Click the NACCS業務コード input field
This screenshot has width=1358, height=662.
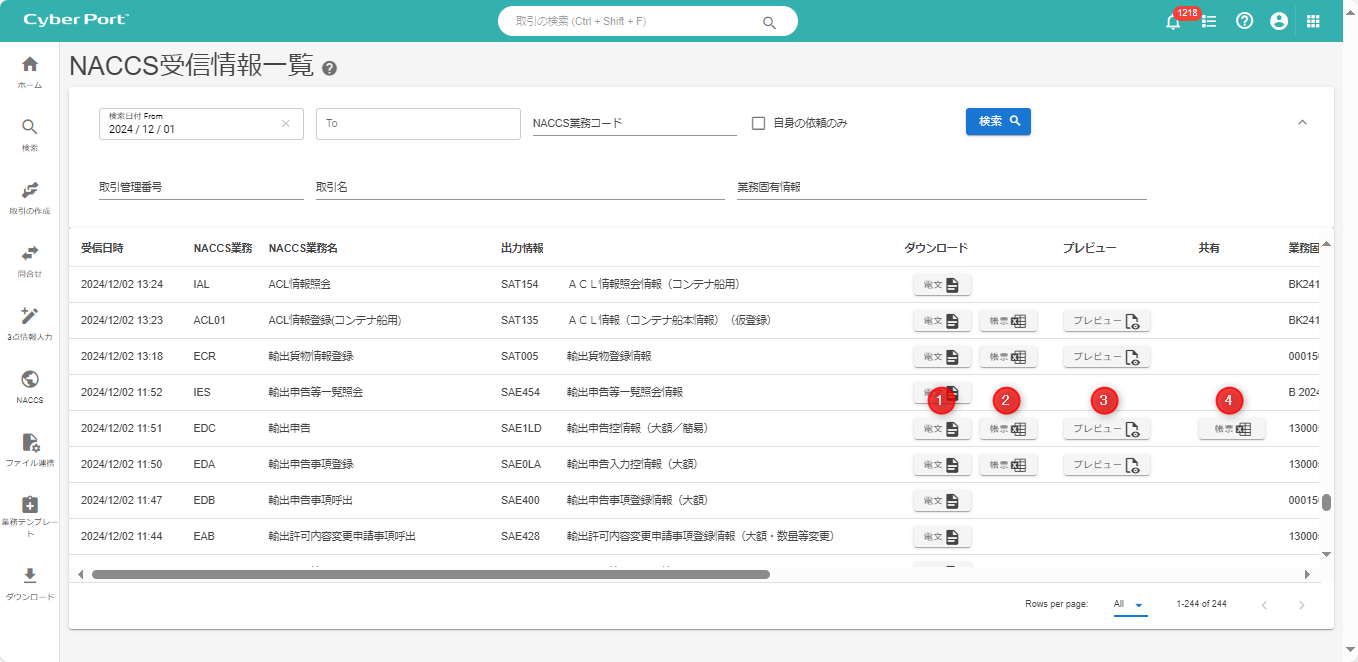click(634, 123)
